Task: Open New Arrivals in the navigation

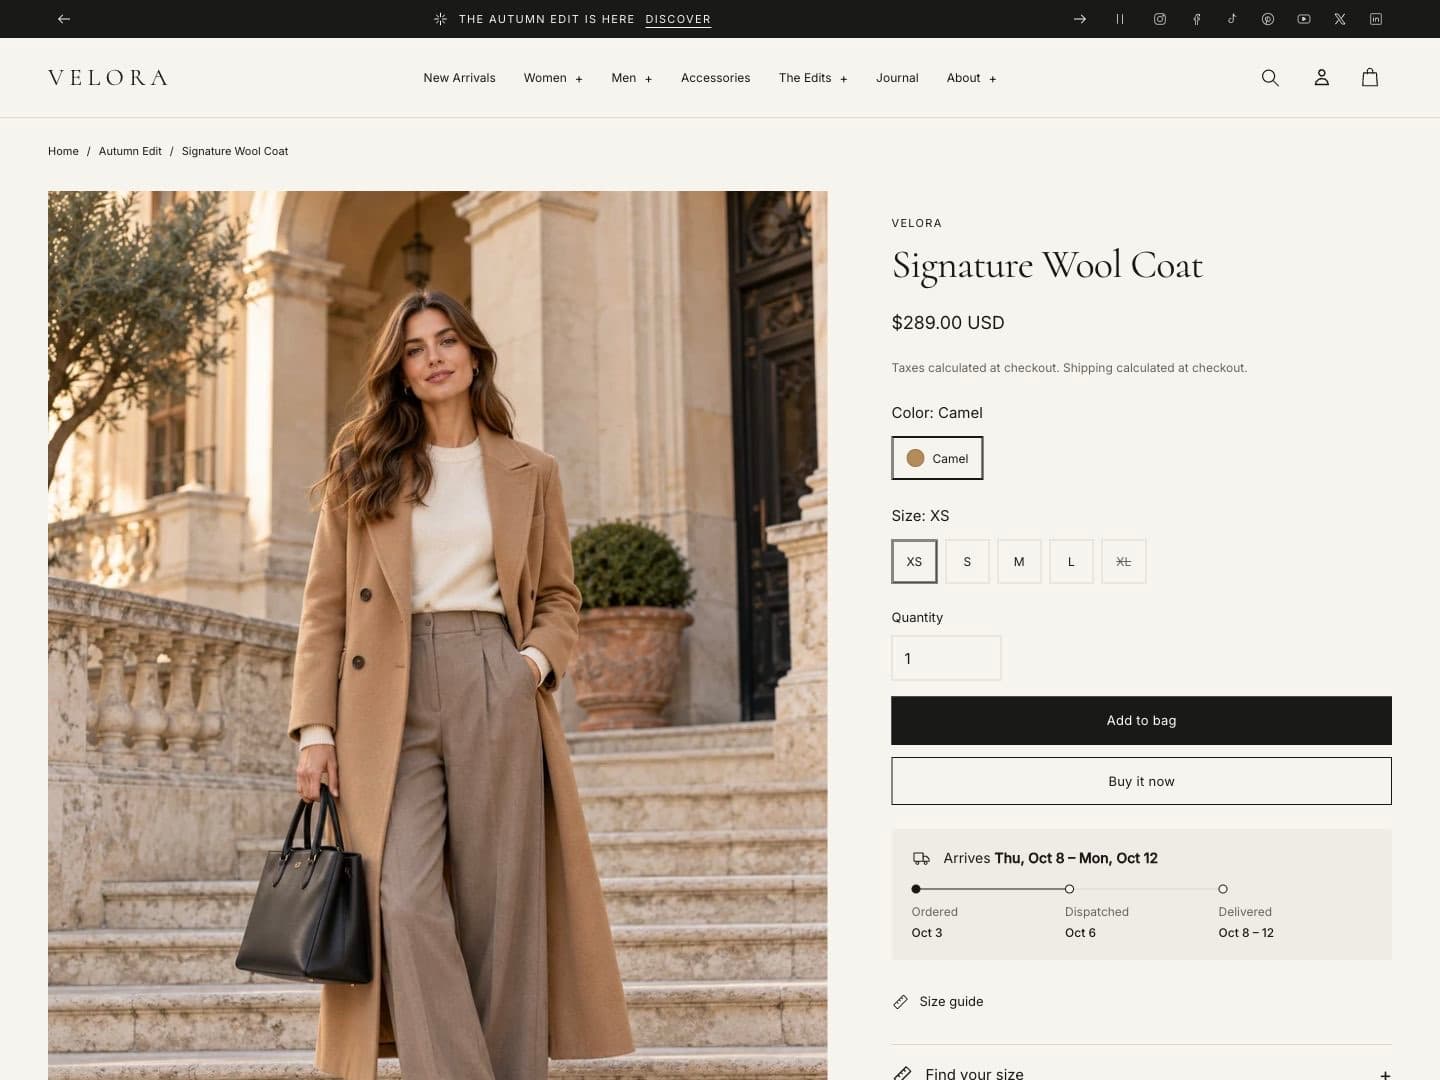Action: click(x=459, y=78)
